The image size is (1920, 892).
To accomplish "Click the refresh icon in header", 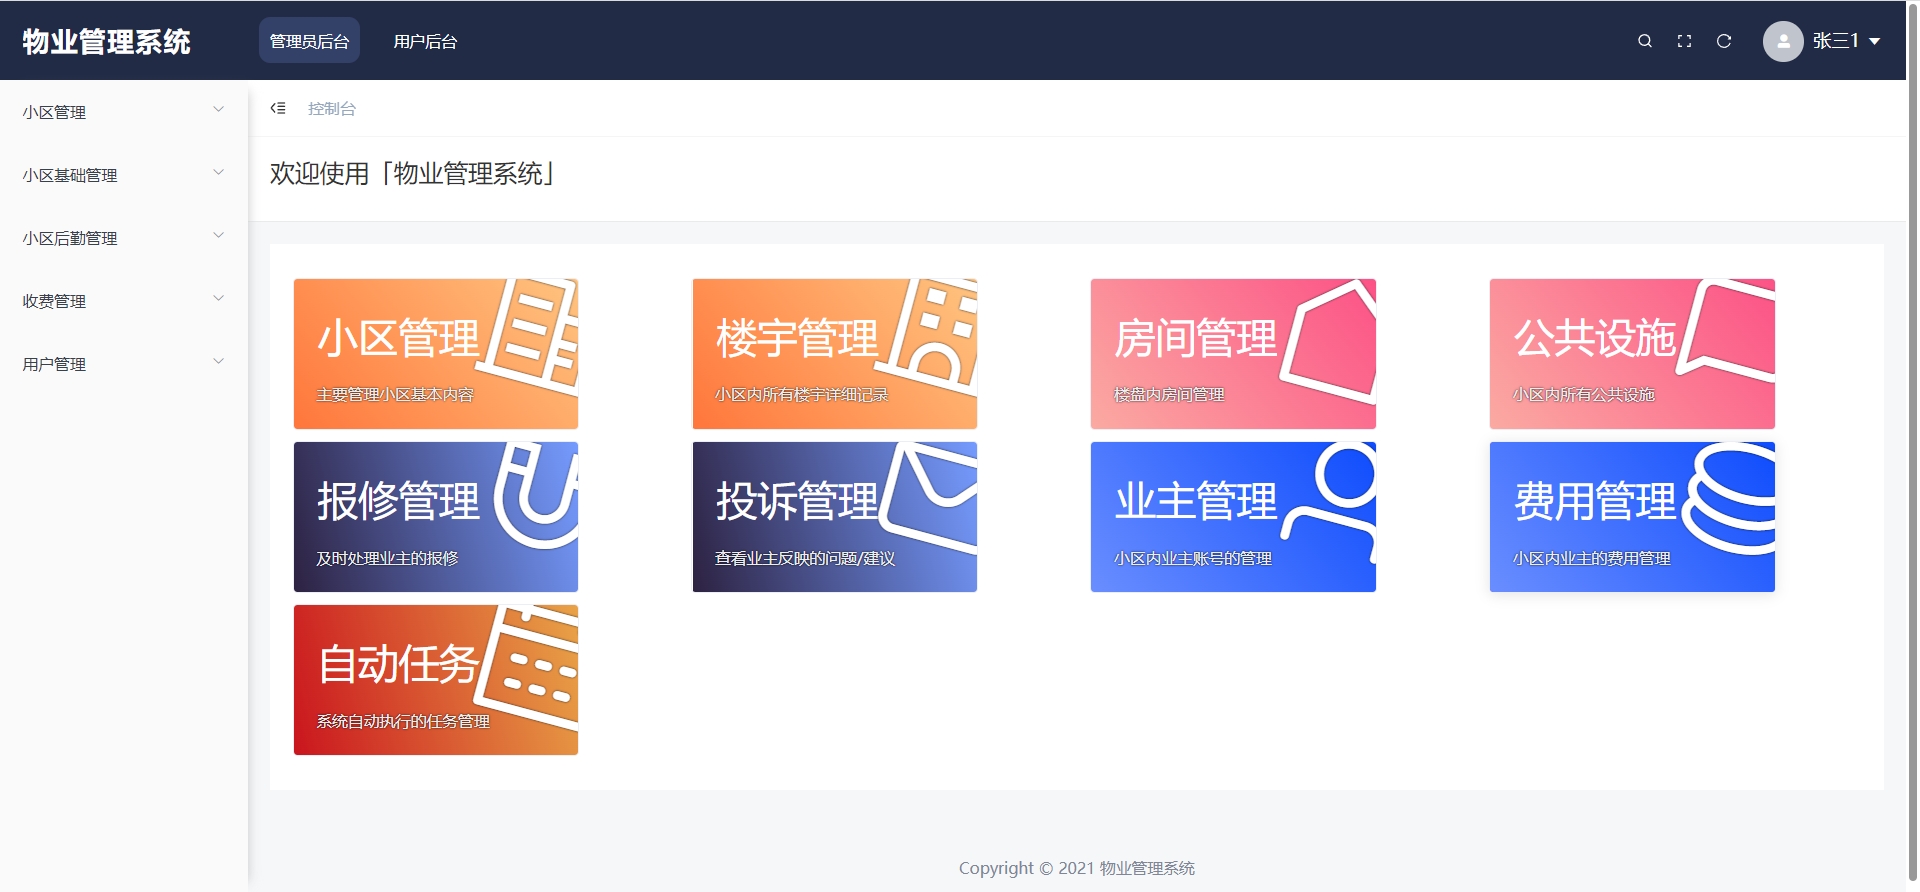I will (x=1724, y=41).
